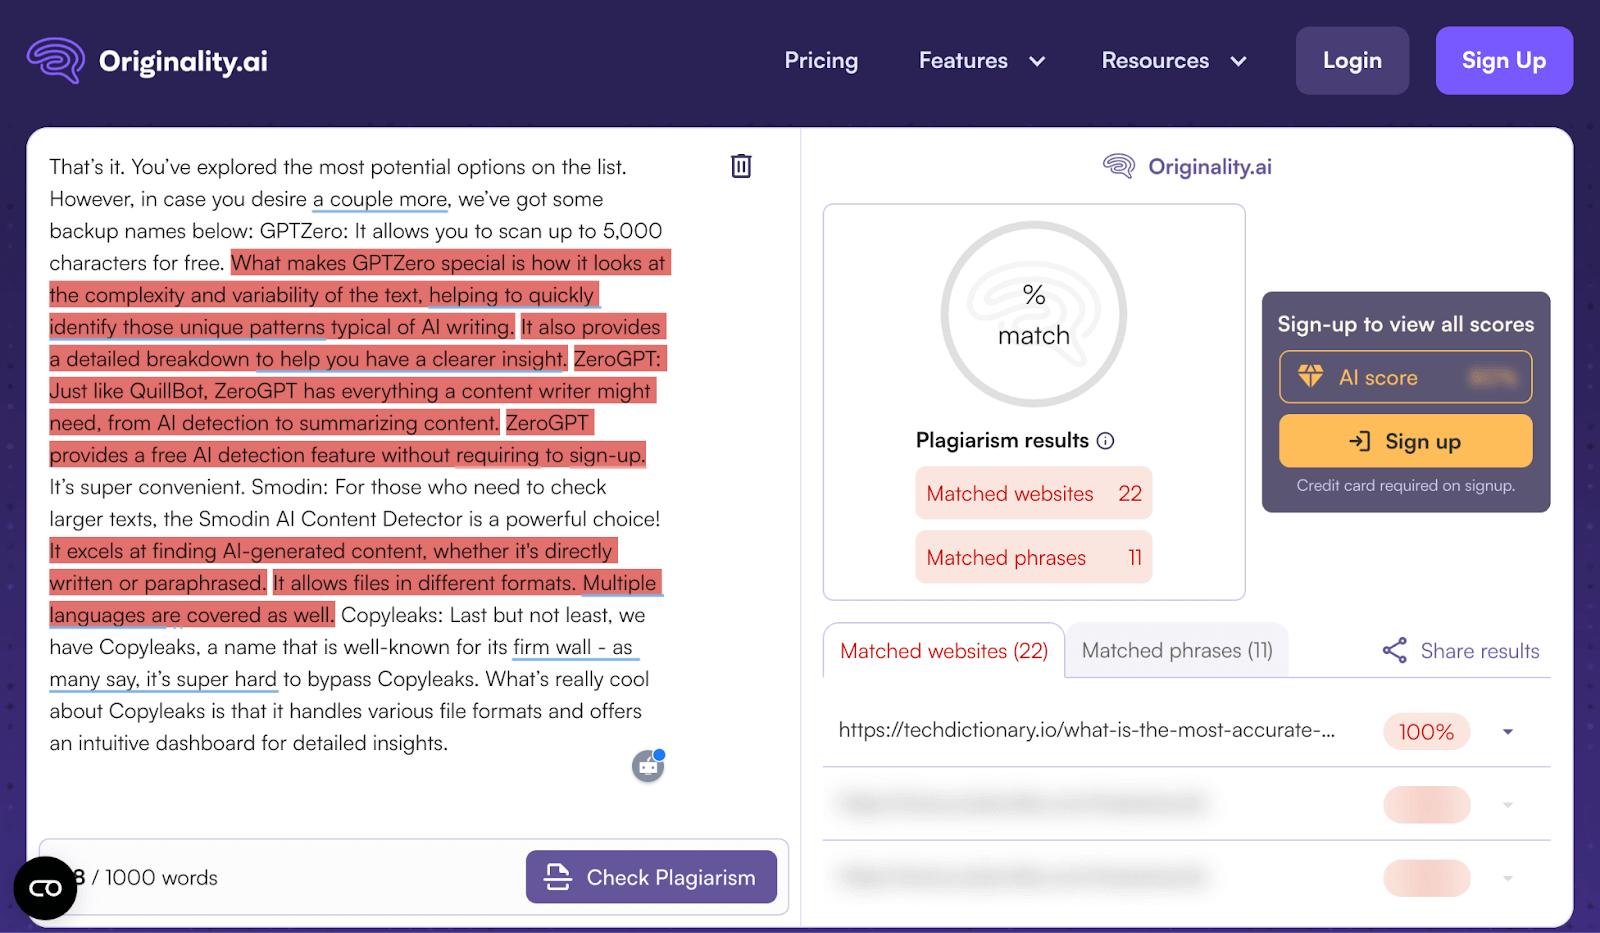This screenshot has width=1600, height=933.
Task: Click the Check Plagiarism button
Action: pyautogui.click(x=651, y=877)
